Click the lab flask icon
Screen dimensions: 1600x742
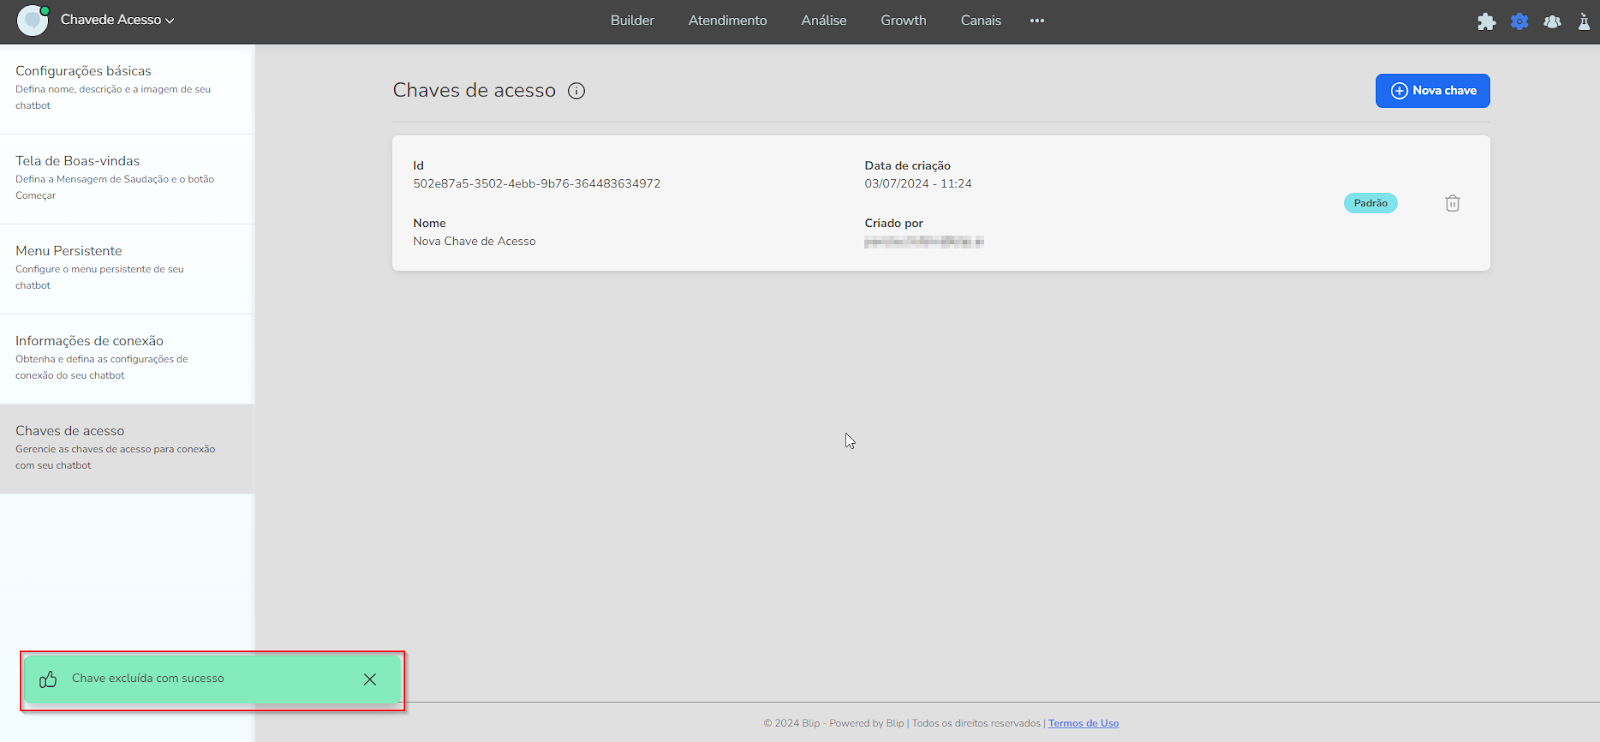[1584, 21]
